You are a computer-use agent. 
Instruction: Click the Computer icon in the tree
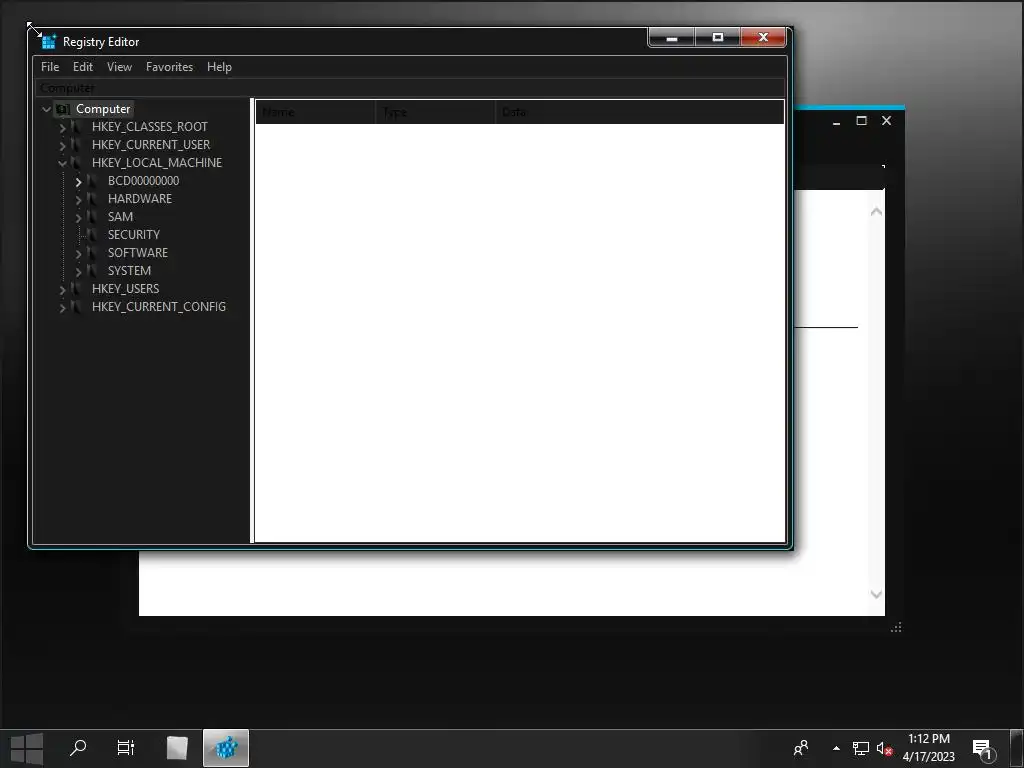(x=63, y=109)
